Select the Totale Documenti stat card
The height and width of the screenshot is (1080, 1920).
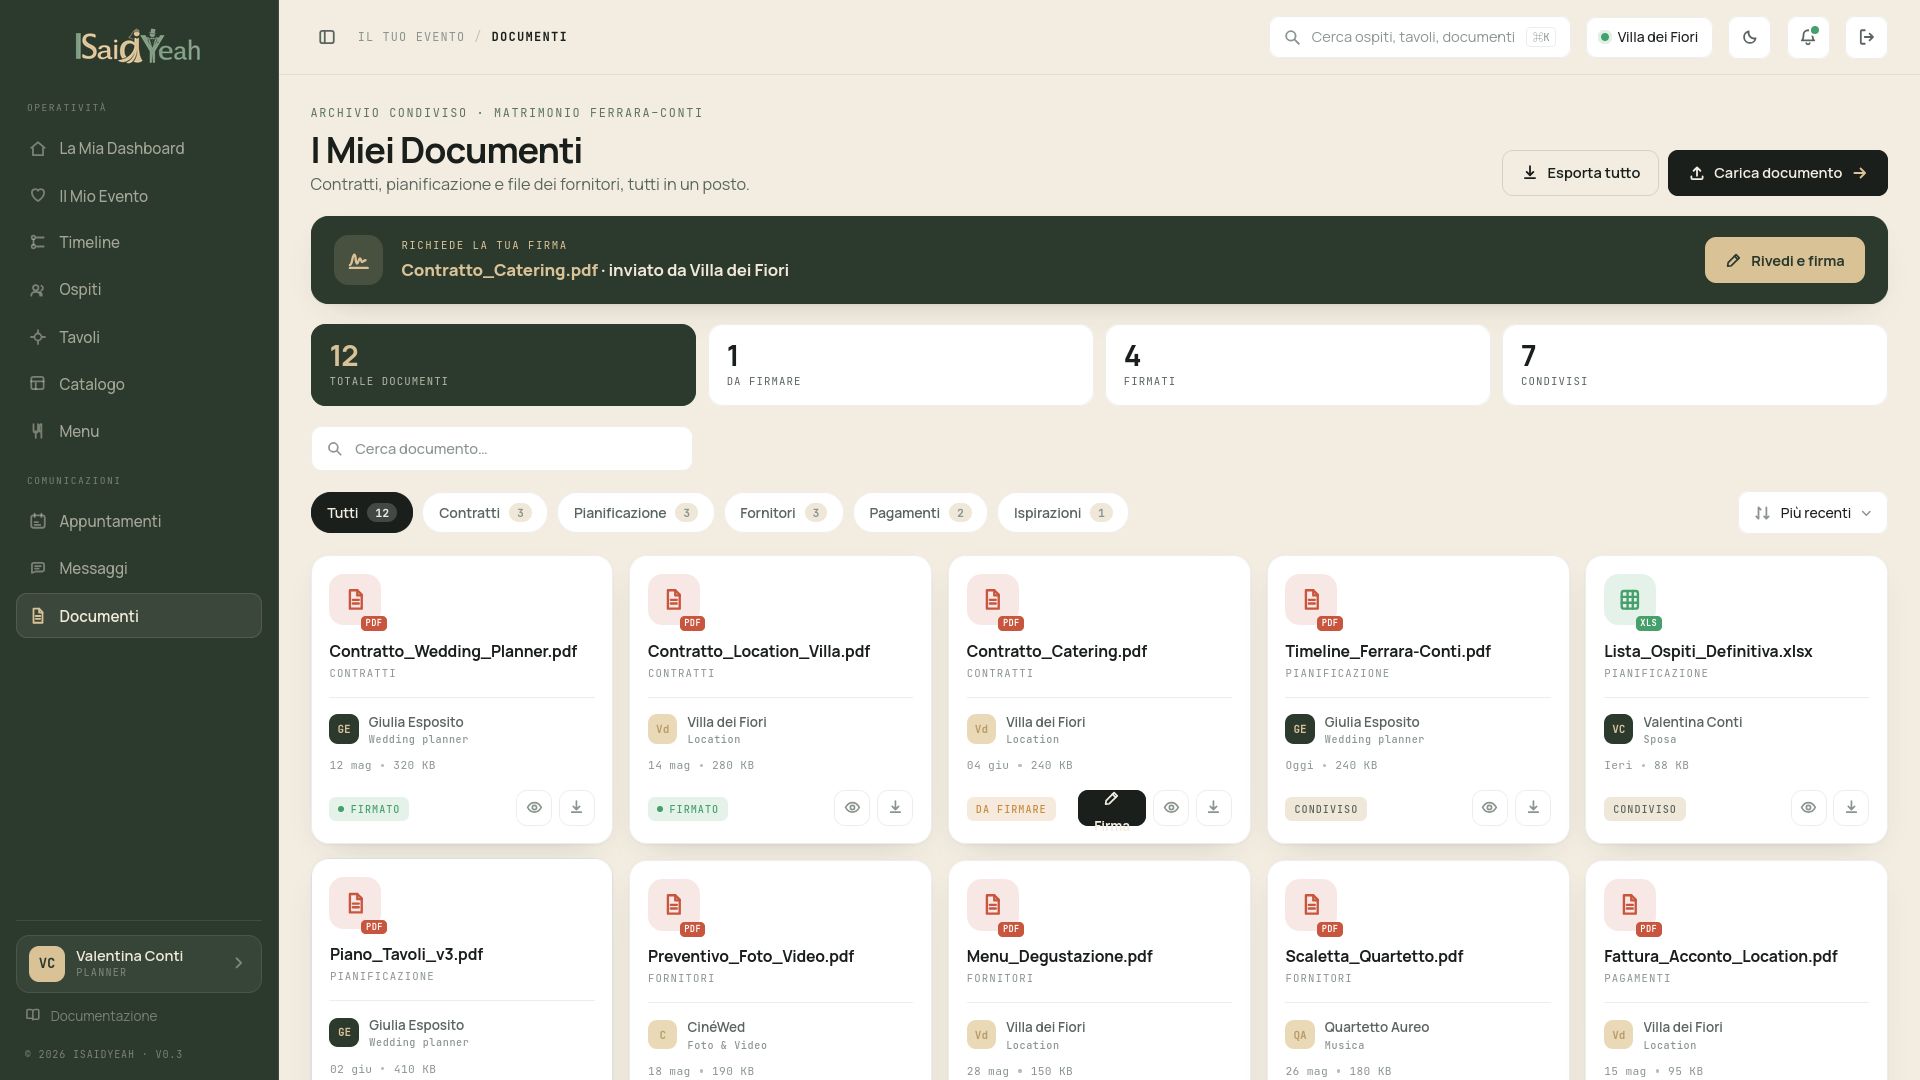[503, 365]
